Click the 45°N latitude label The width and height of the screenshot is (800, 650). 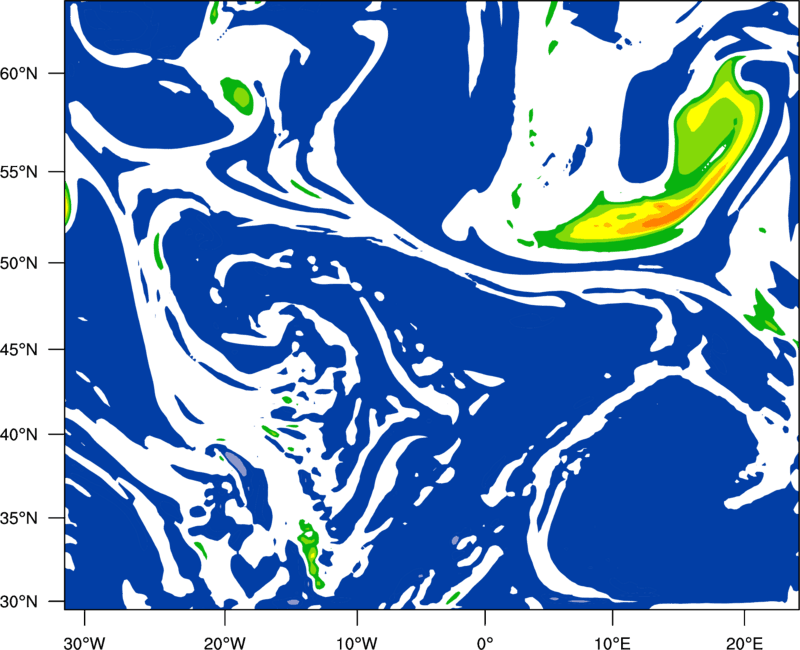[x=19, y=349]
